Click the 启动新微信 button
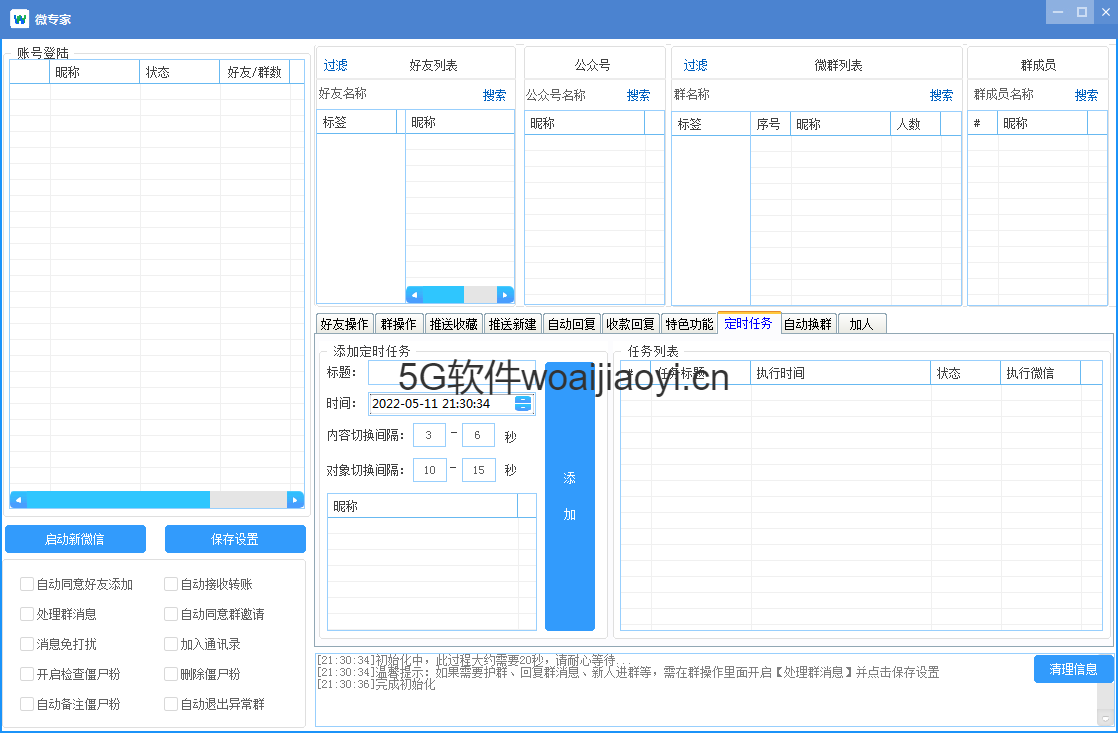This screenshot has width=1118, height=733. [x=75, y=539]
